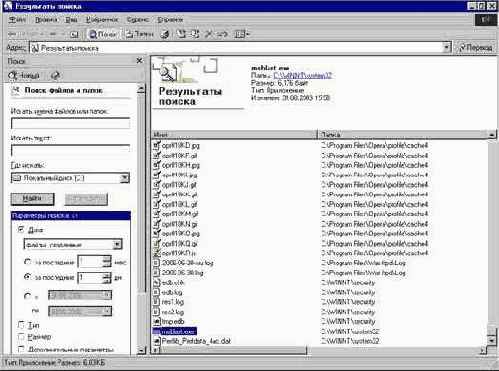
Task: Sort by the Папка column header
Action: 403,134
